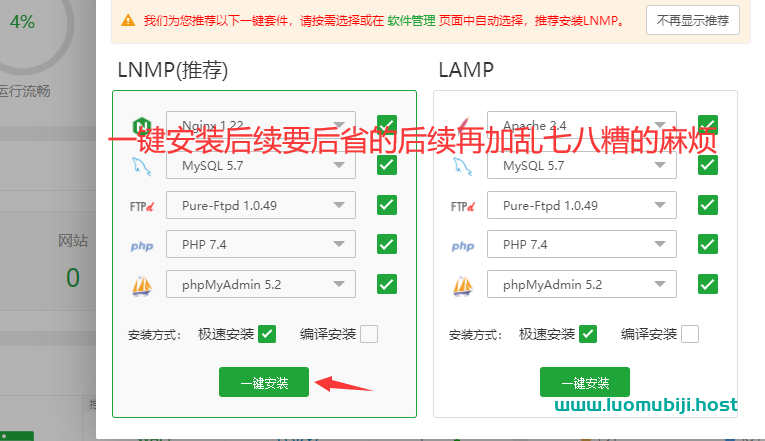Click 运行流畅 status text in background
The image size is (765, 441).
click(x=24, y=91)
